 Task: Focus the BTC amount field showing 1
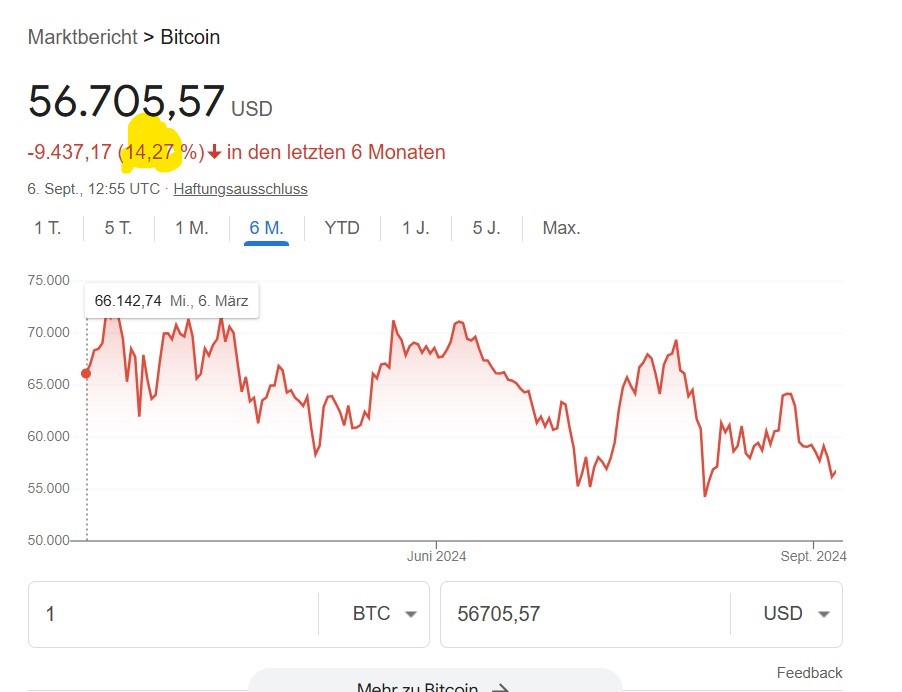173,614
